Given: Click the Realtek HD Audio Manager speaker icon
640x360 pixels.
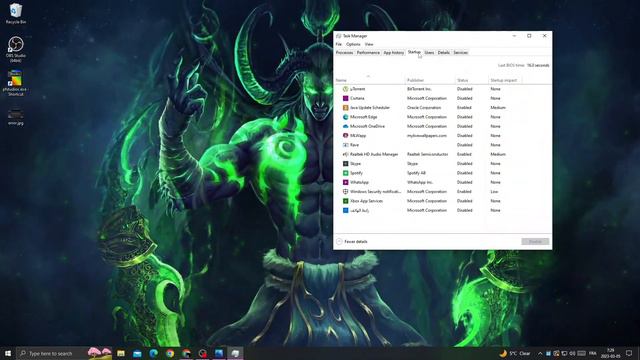Looking at the screenshot, I should tap(345, 154).
